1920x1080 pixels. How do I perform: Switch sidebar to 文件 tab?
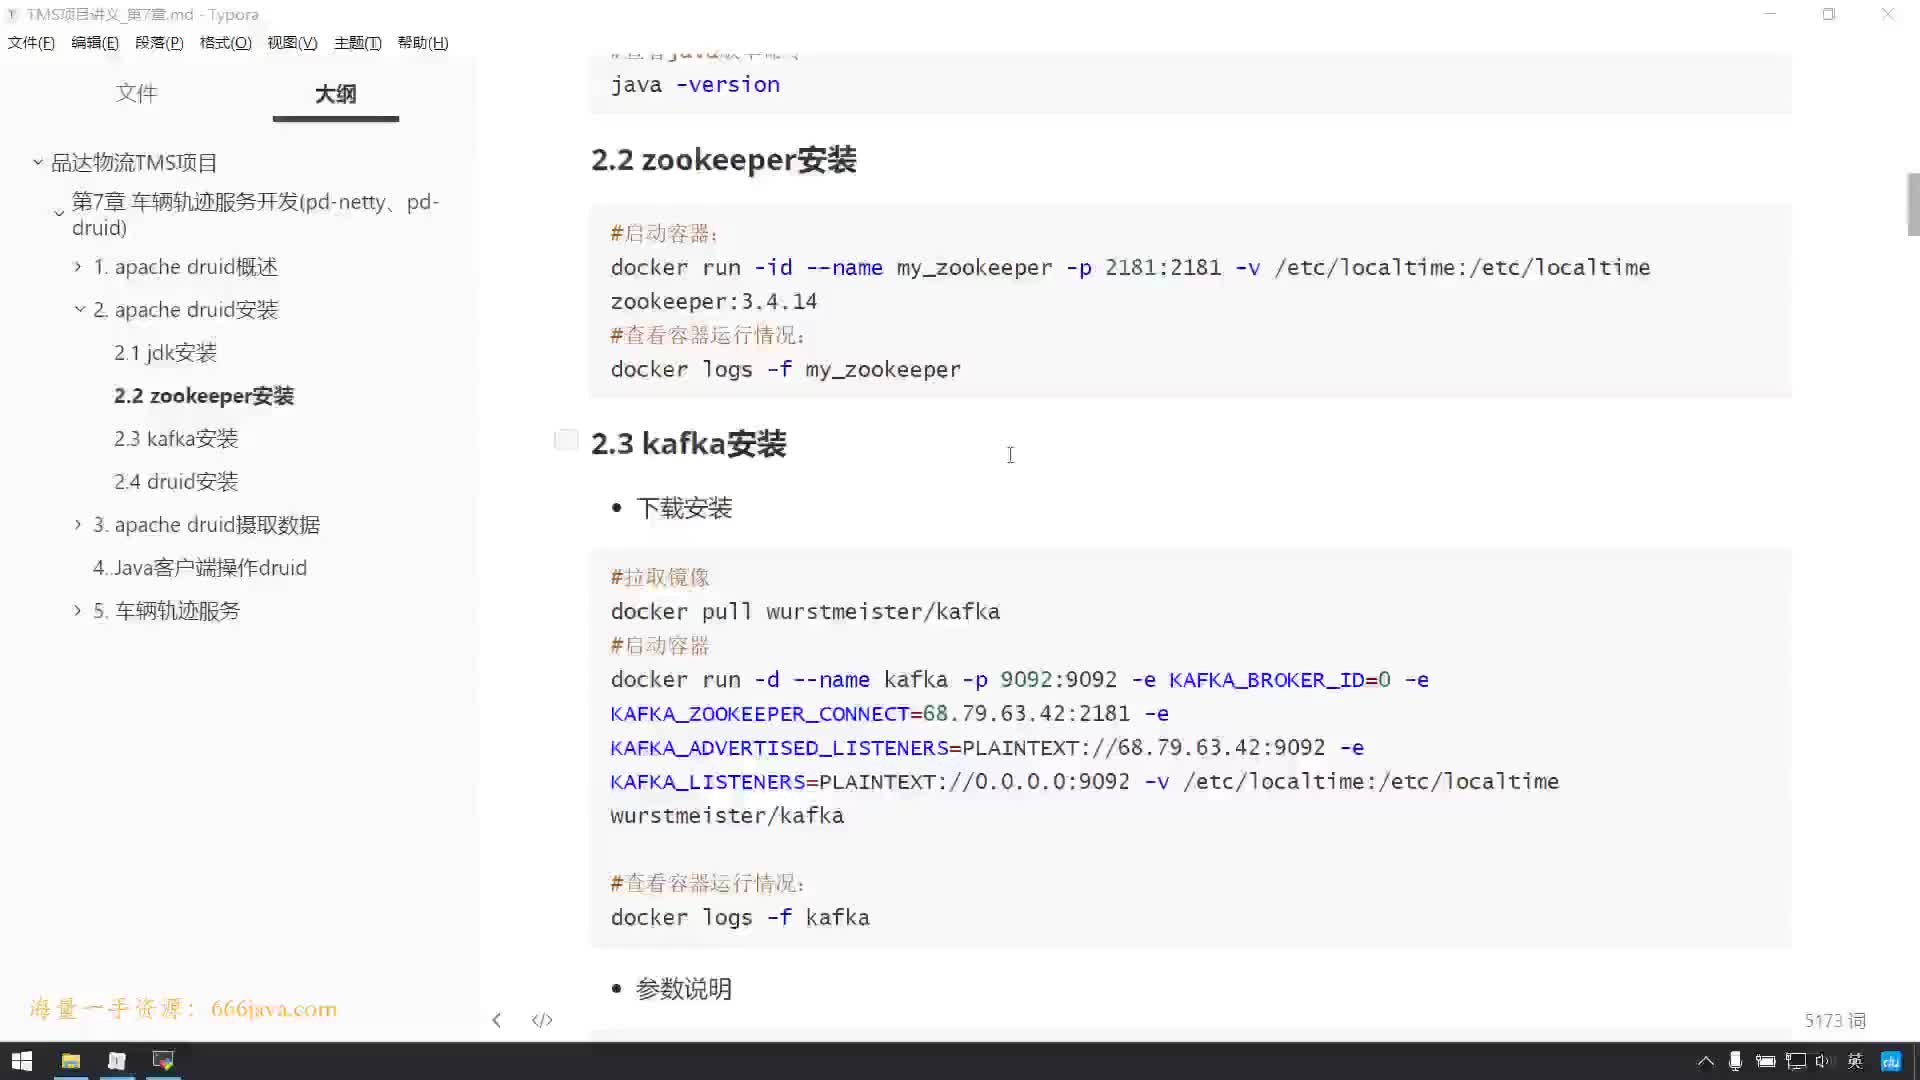[x=136, y=93]
